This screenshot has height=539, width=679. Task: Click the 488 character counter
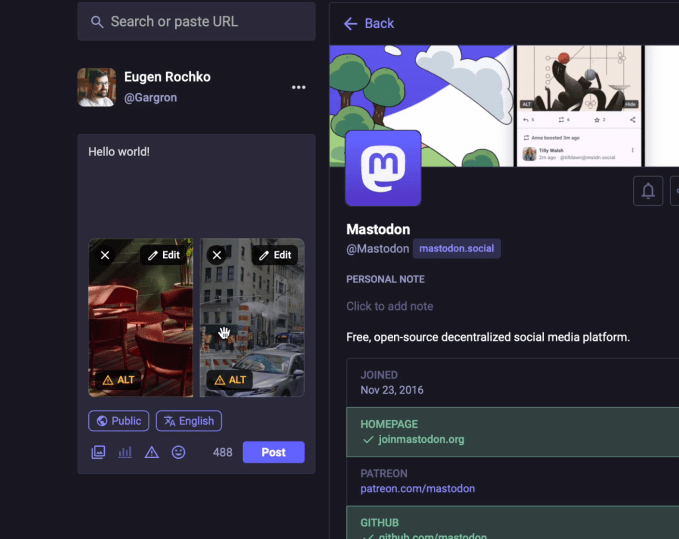[223, 452]
